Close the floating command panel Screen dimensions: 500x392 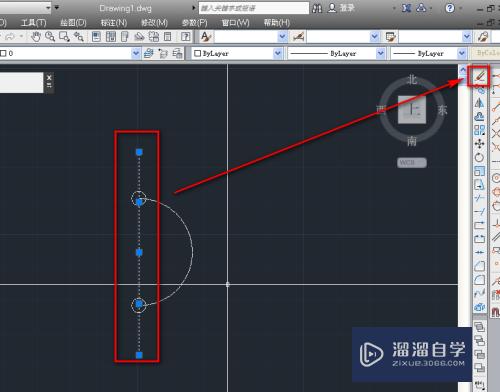pos(49,77)
